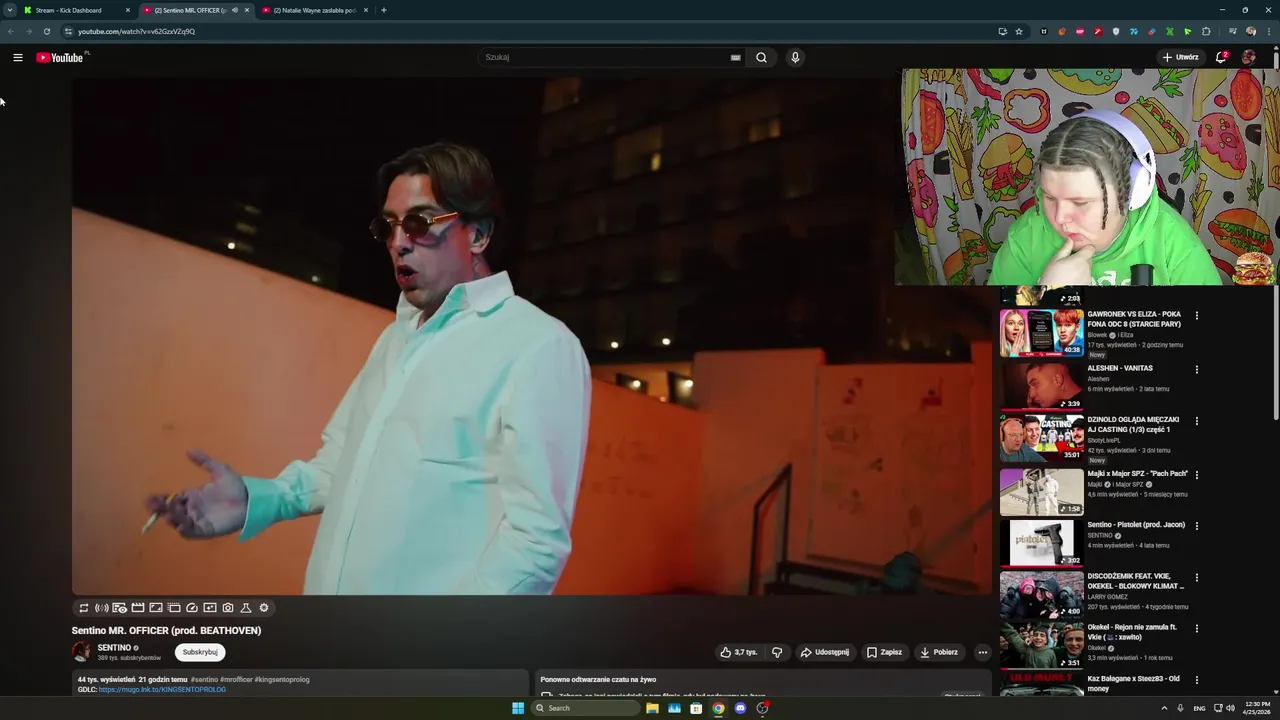
Task: Like the video (3,7 tys.)
Action: 738,652
